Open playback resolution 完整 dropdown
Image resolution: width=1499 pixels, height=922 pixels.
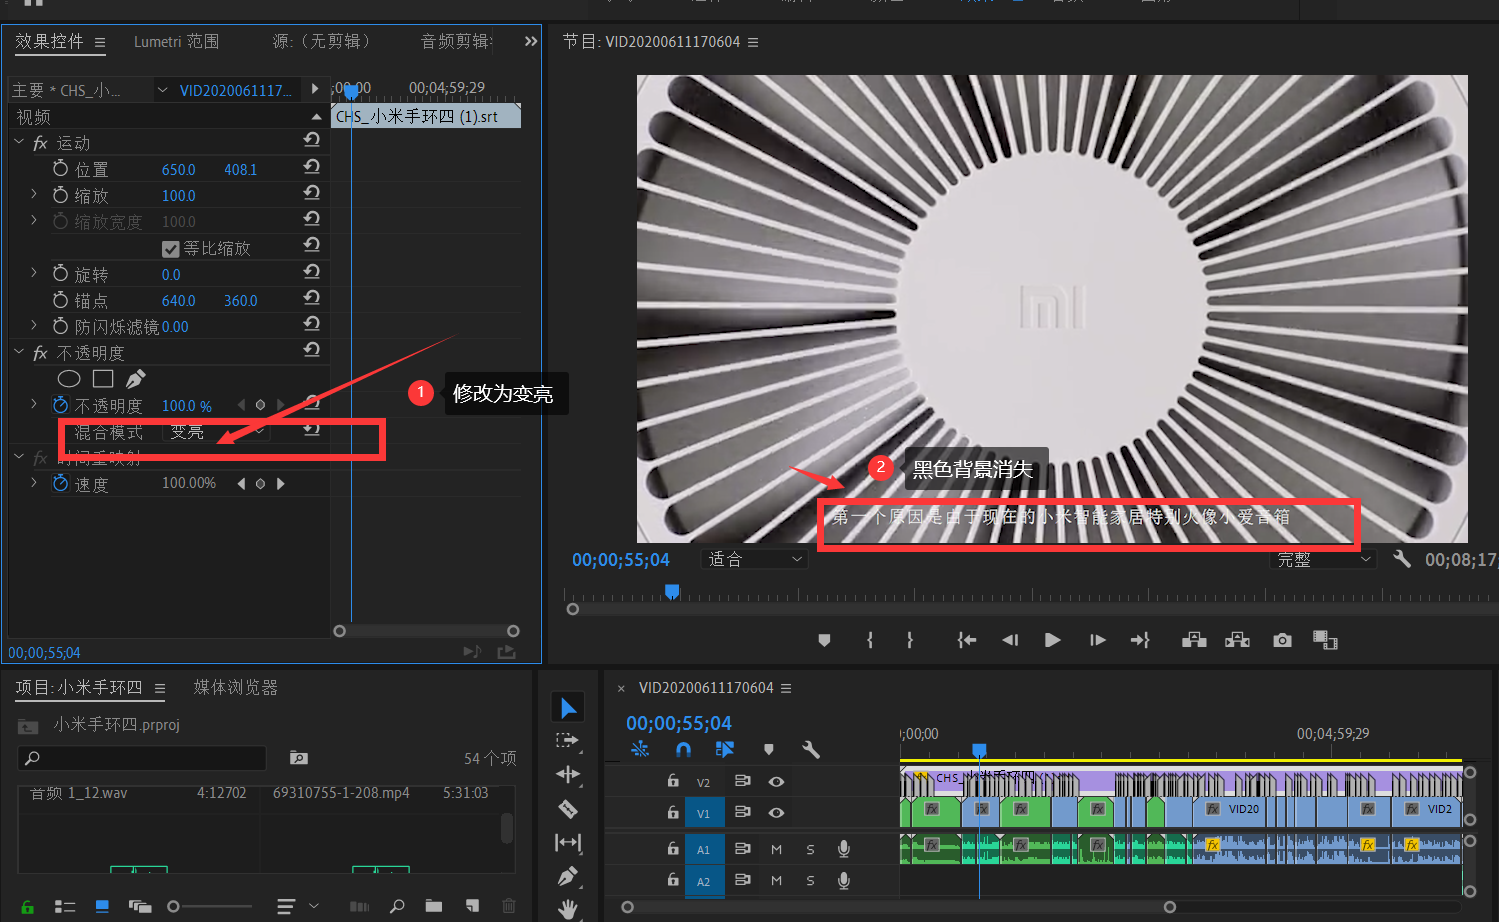pyautogui.click(x=1324, y=559)
